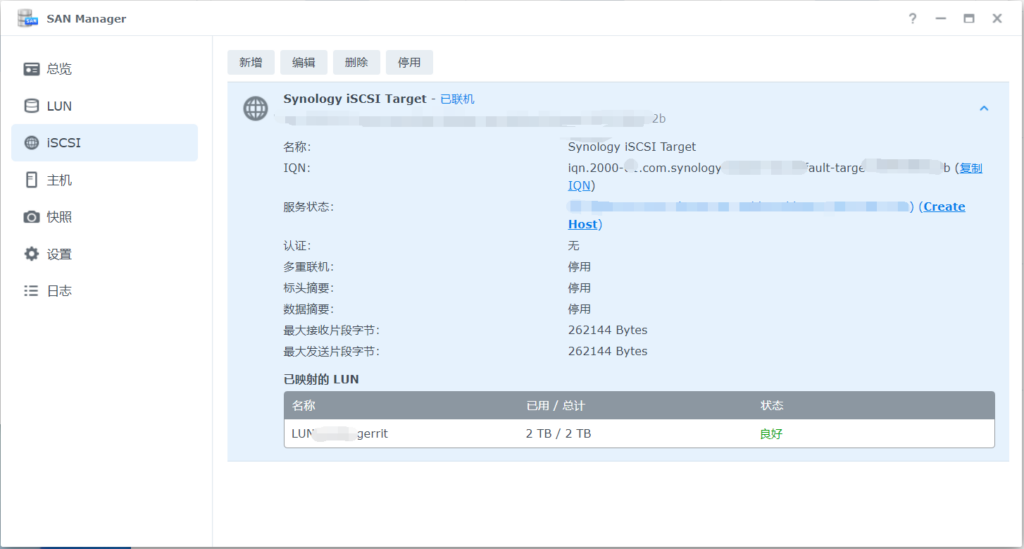The image size is (1024, 549).
Task: Select the iSCSI sidebar item
Action: click(104, 142)
